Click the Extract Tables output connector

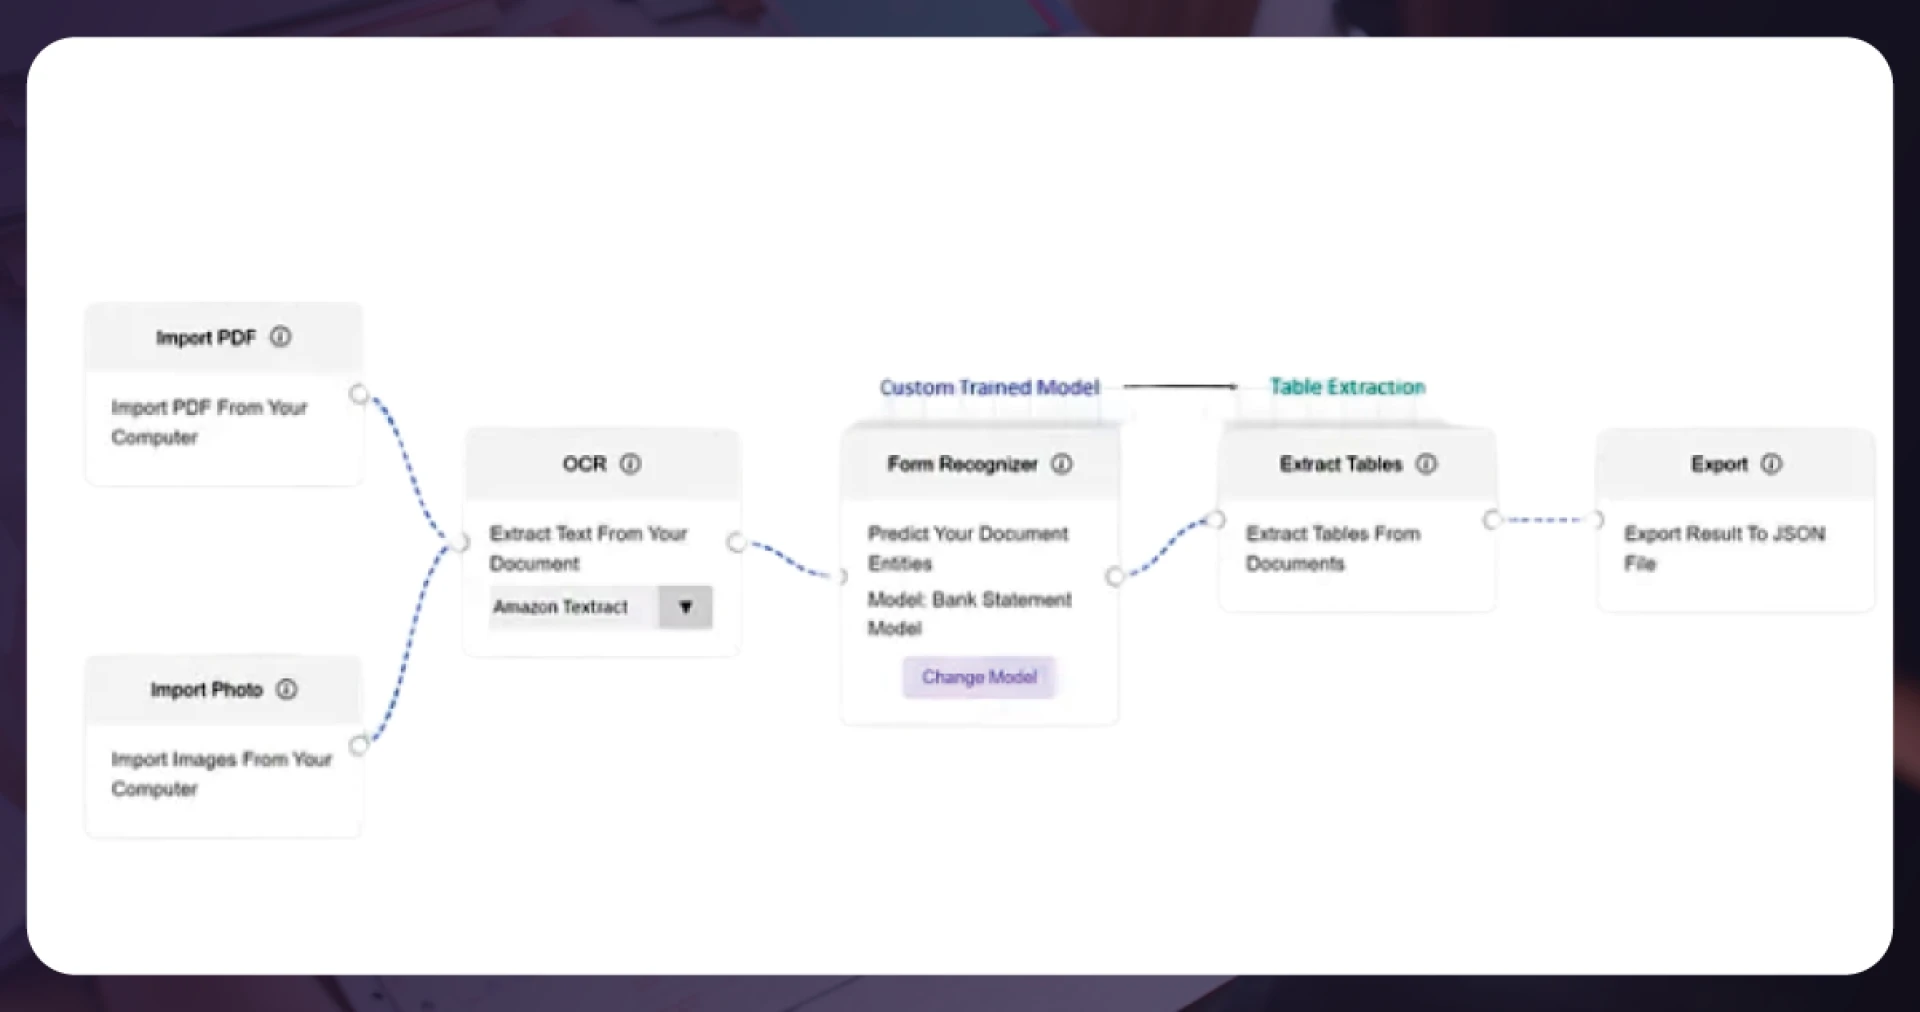coord(1492,520)
